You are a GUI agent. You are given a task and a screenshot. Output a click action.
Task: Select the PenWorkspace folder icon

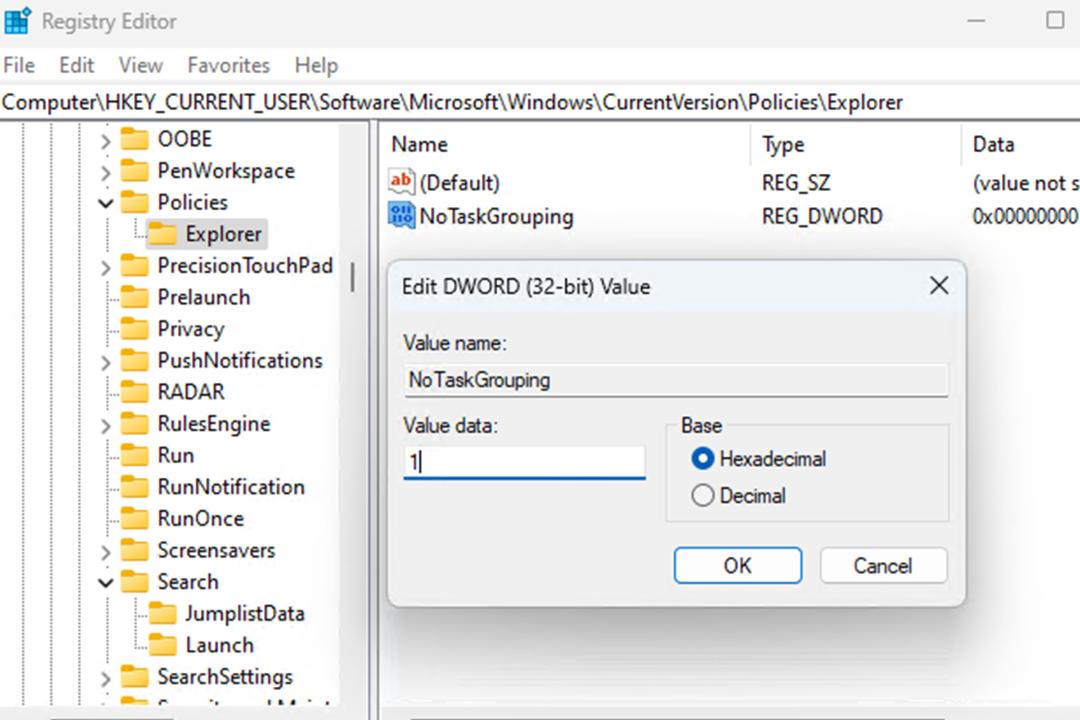pyautogui.click(x=135, y=171)
